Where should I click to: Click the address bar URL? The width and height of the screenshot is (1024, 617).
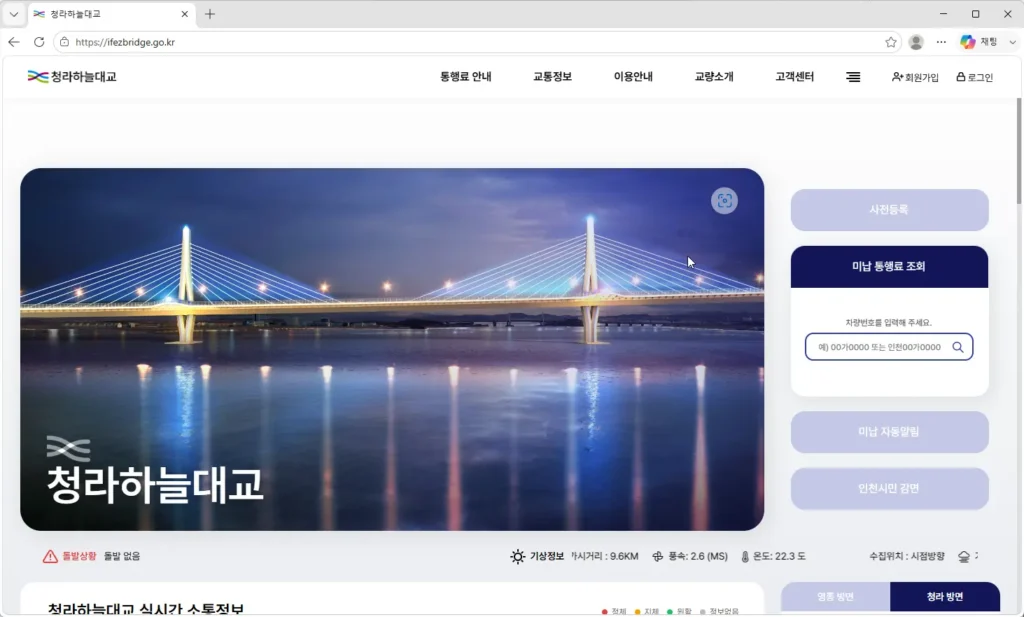click(125, 42)
